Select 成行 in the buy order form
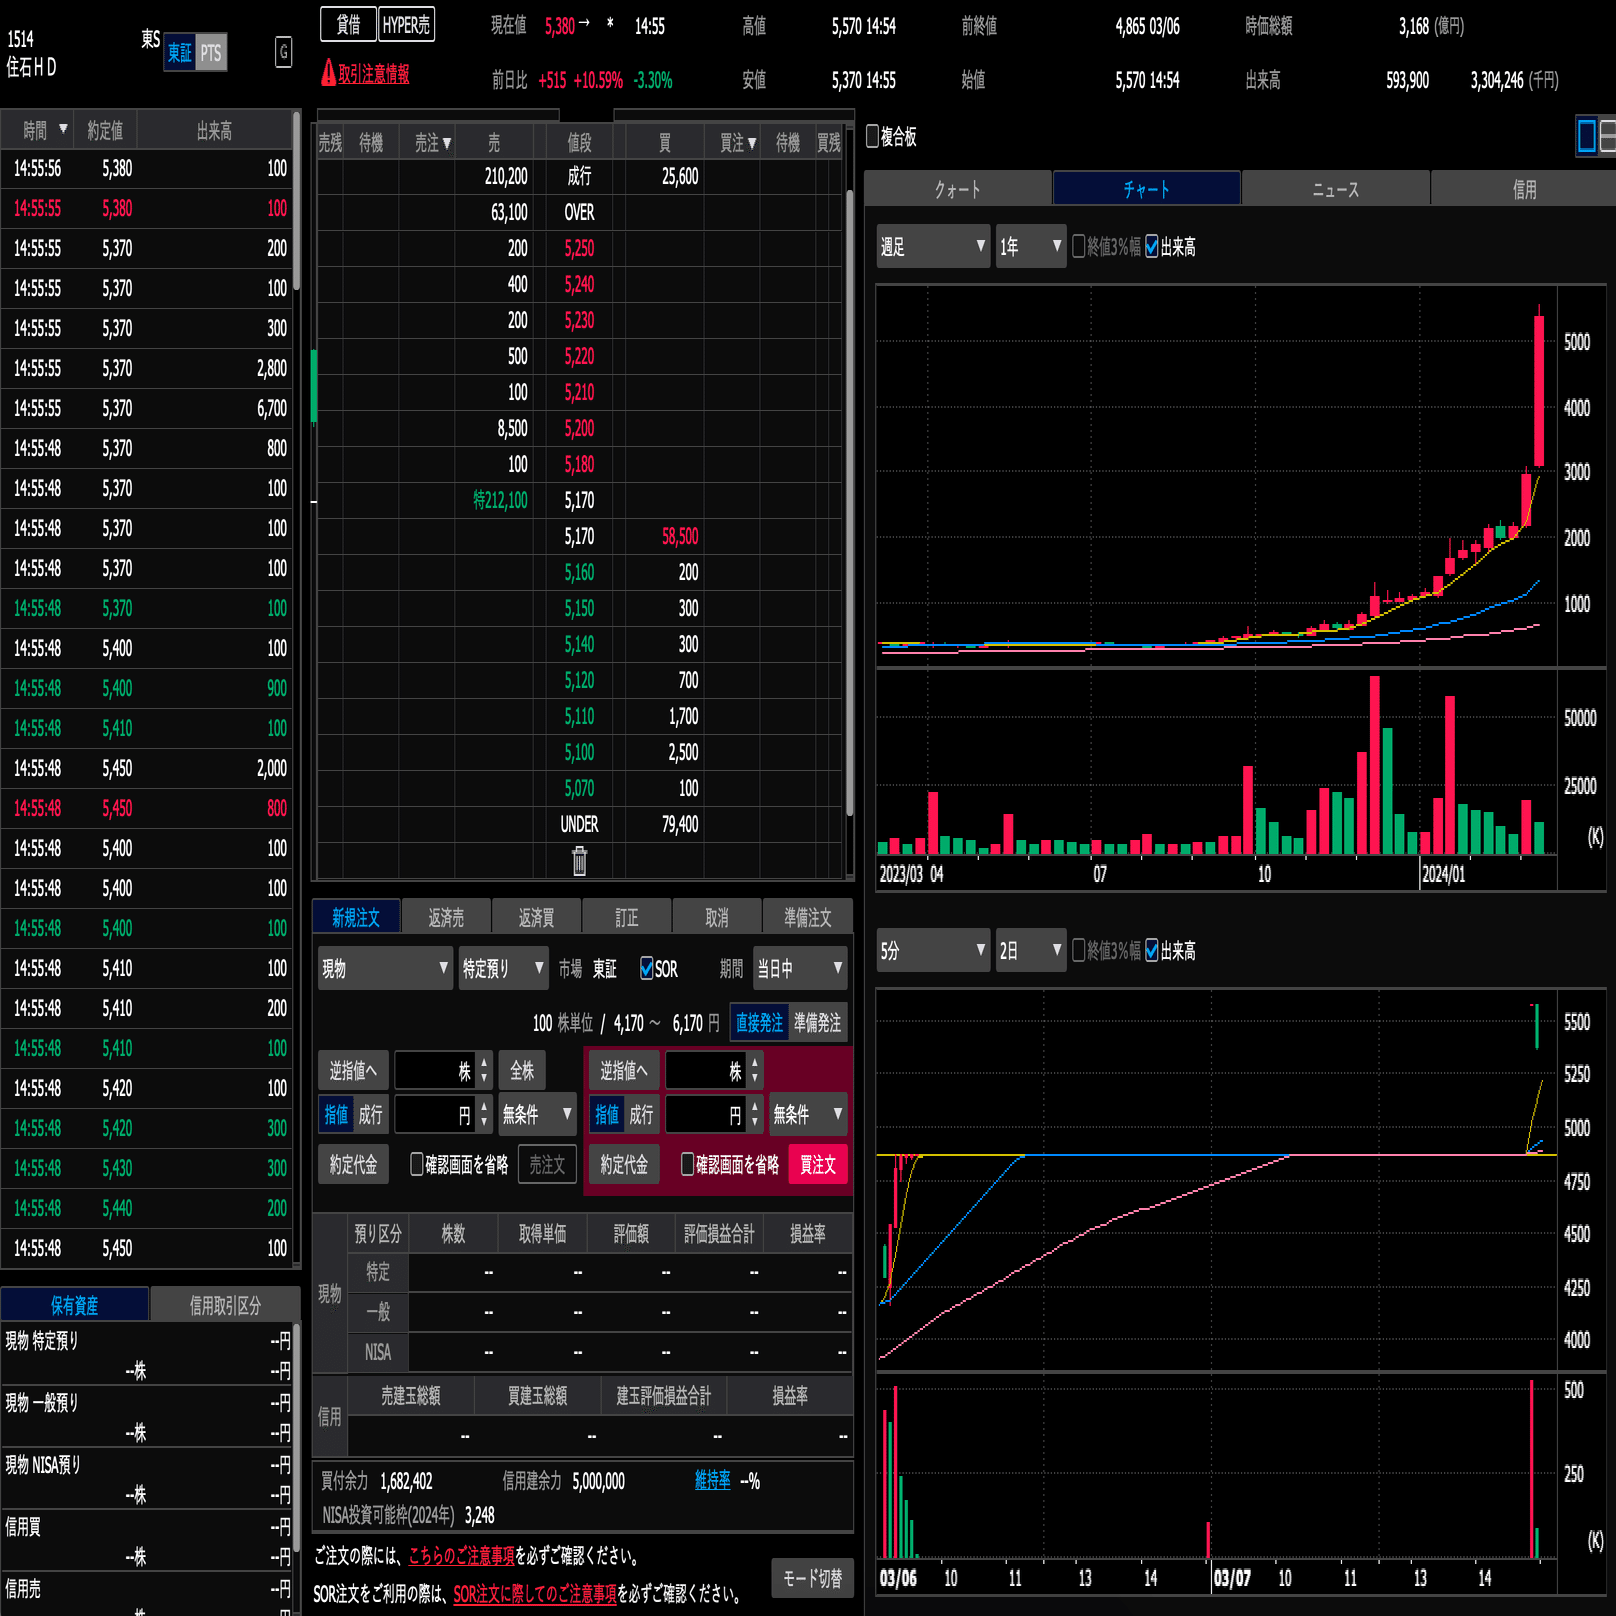 [642, 1114]
